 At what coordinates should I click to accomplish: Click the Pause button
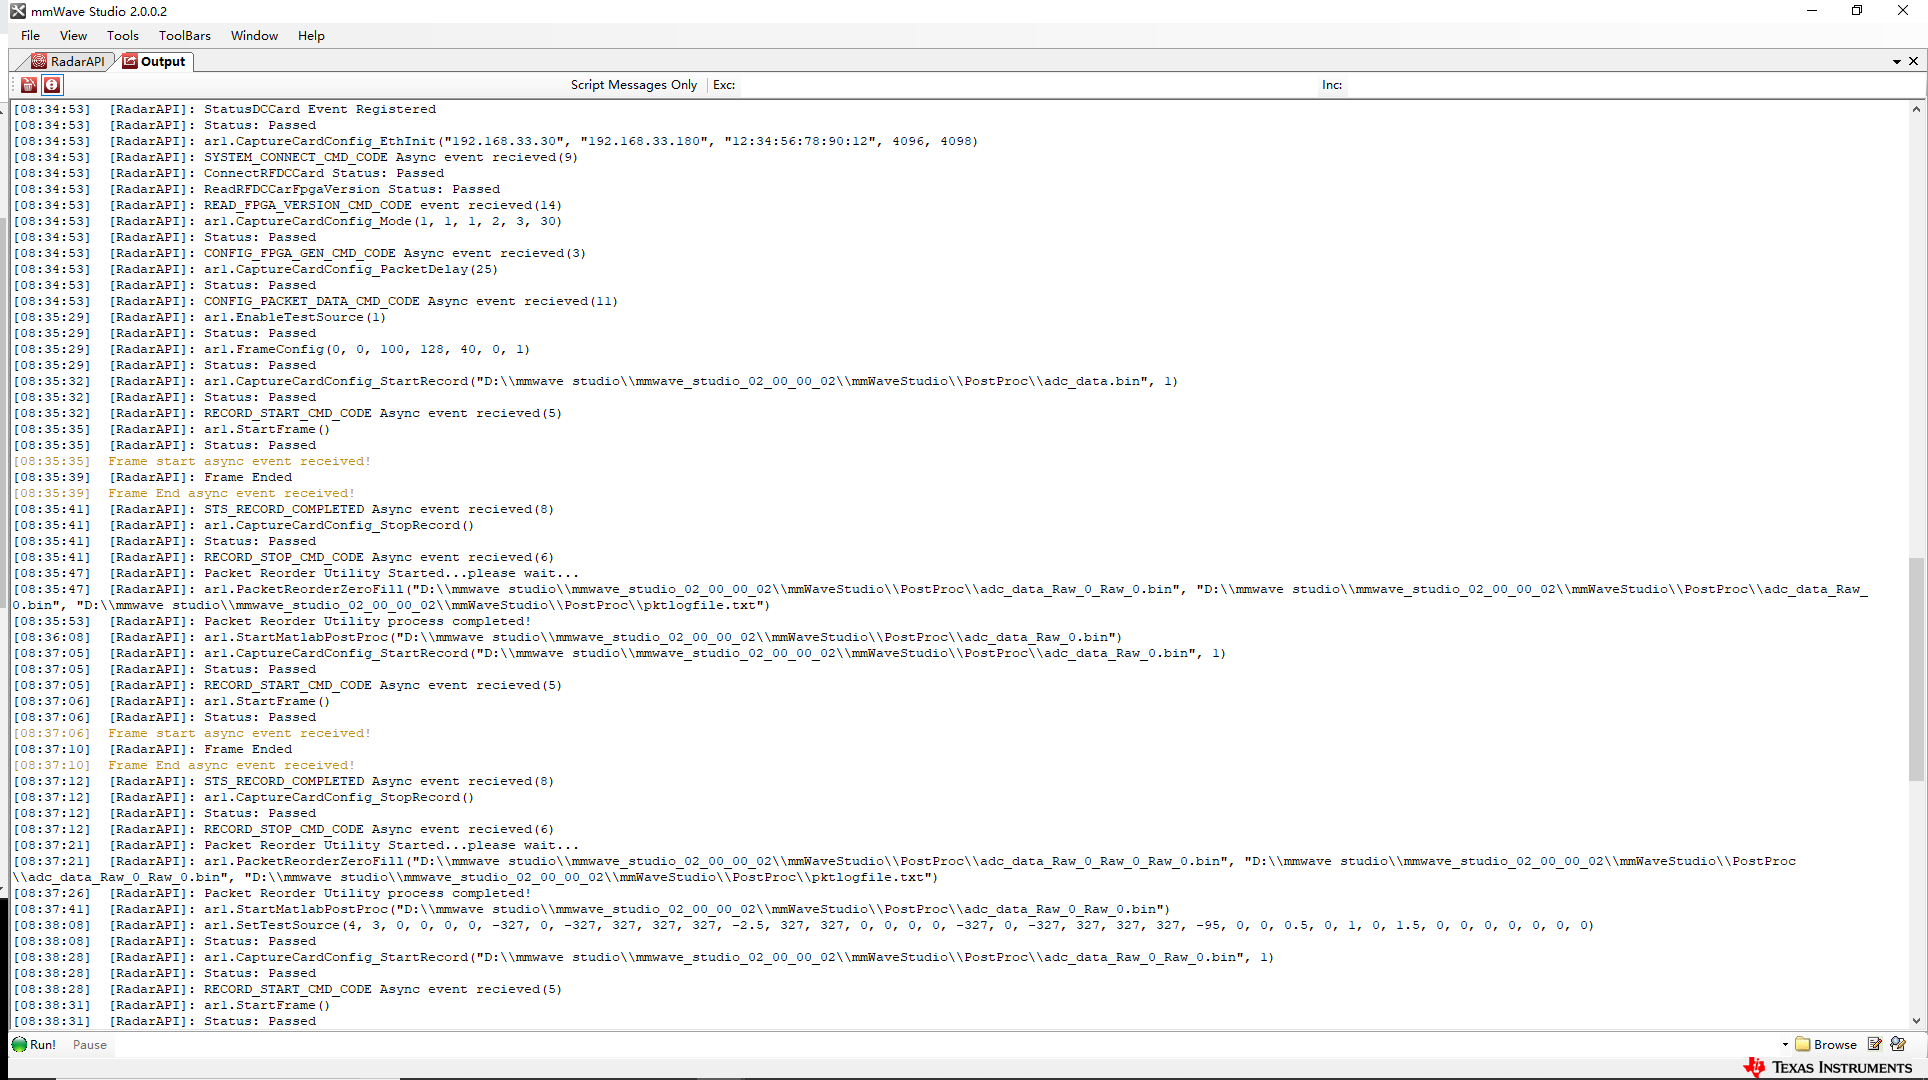pyautogui.click(x=89, y=1045)
